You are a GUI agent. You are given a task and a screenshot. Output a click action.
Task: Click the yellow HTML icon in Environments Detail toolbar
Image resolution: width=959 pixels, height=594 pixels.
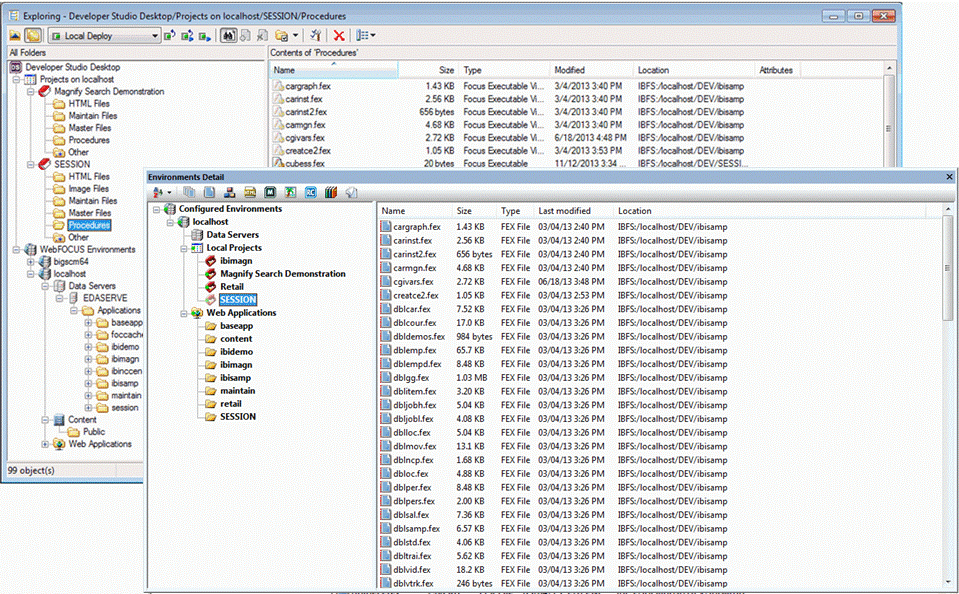tap(250, 193)
